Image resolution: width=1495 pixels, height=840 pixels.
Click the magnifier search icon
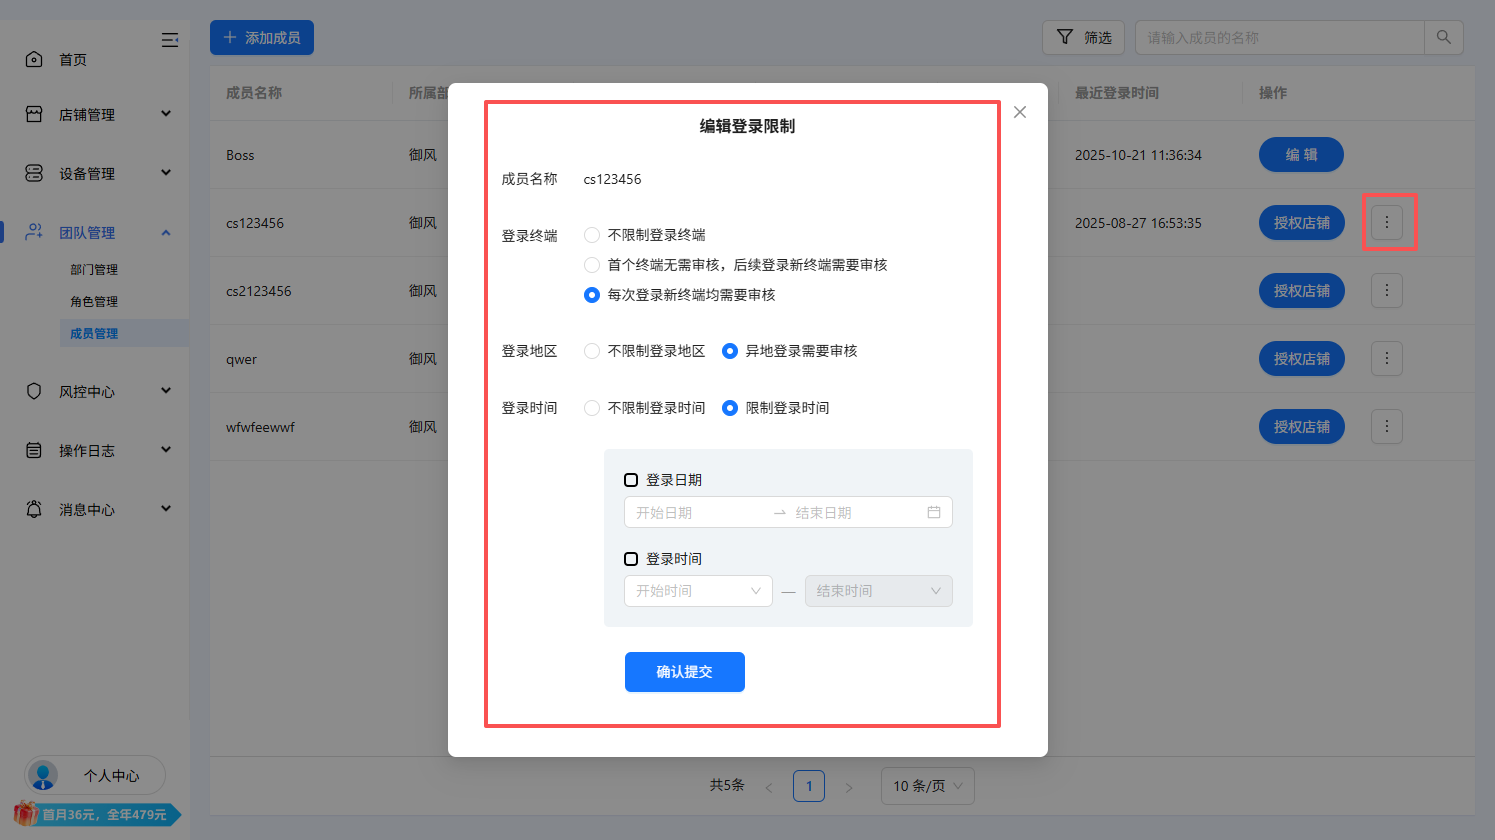pyautogui.click(x=1443, y=37)
